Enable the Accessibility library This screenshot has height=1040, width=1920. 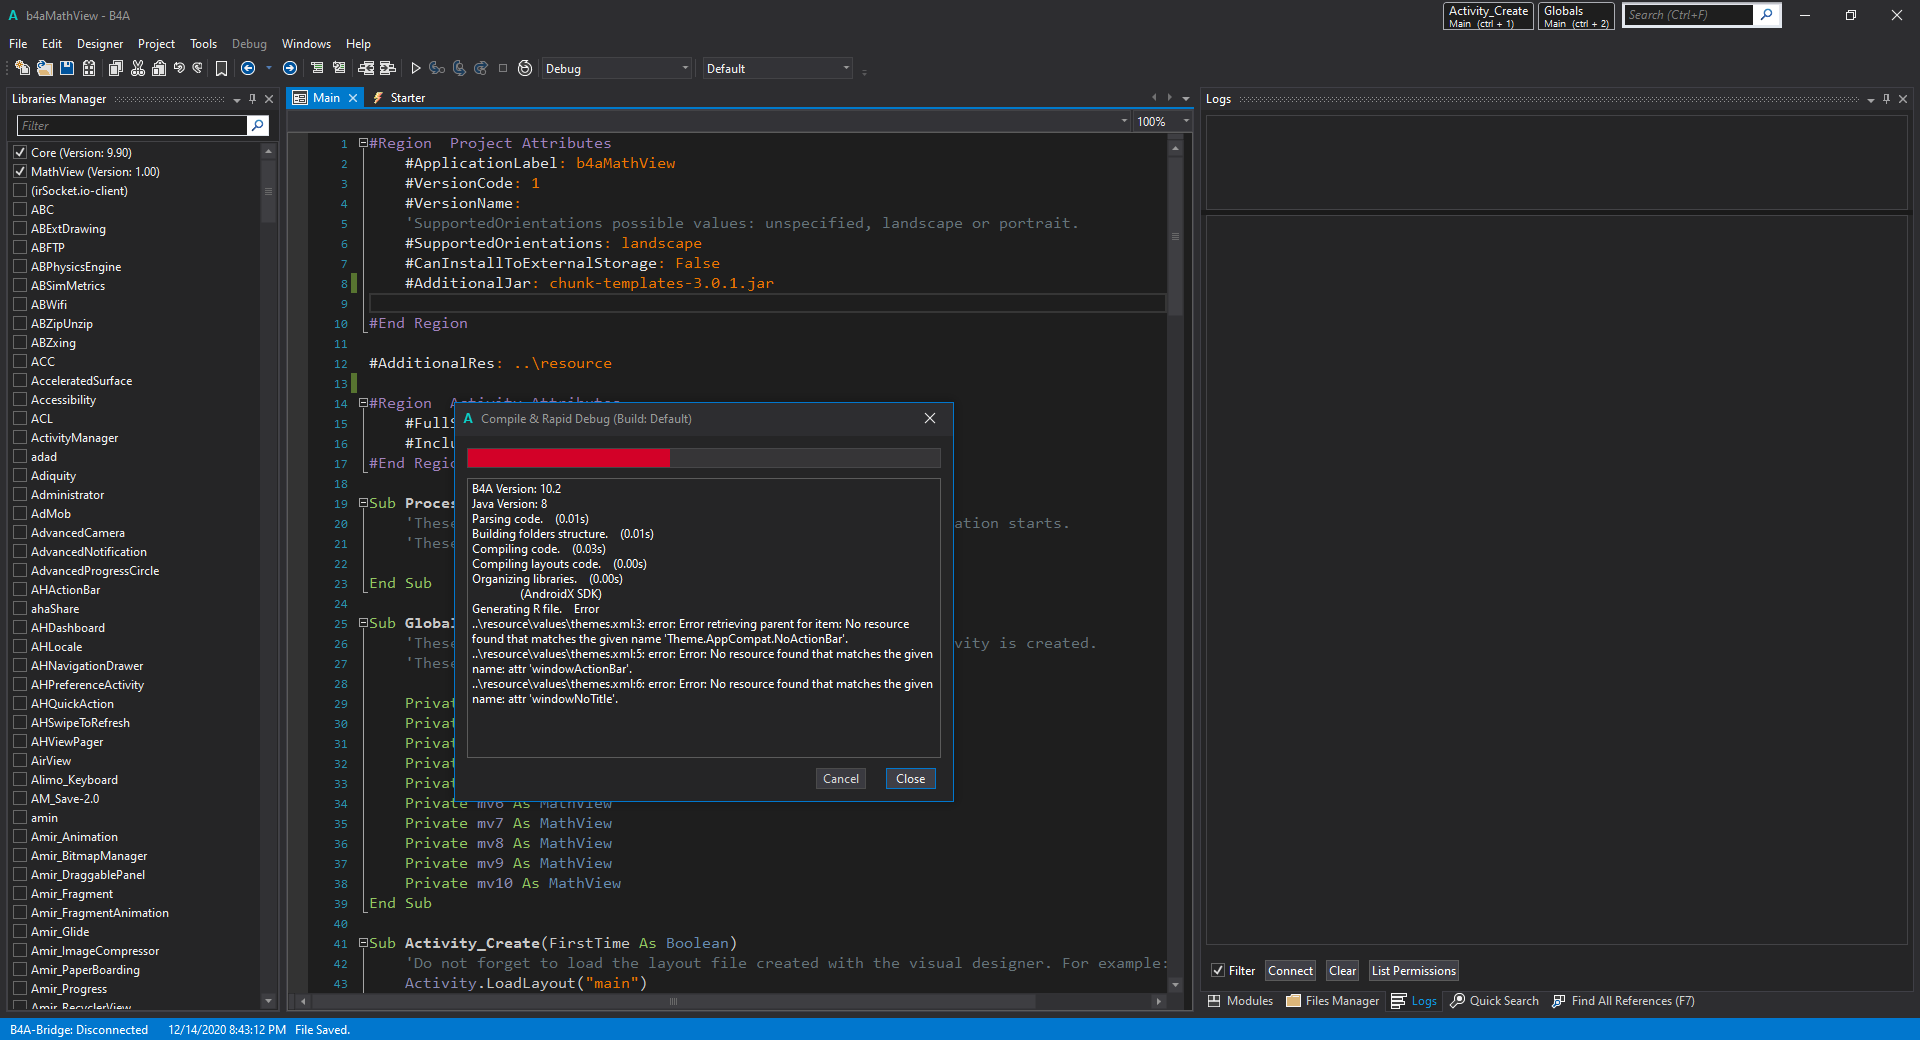(x=20, y=399)
